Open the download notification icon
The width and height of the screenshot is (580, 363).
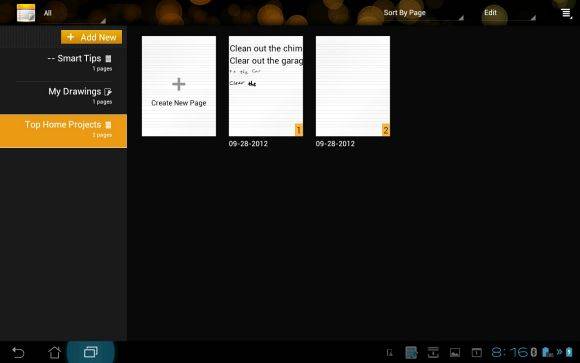(433, 353)
